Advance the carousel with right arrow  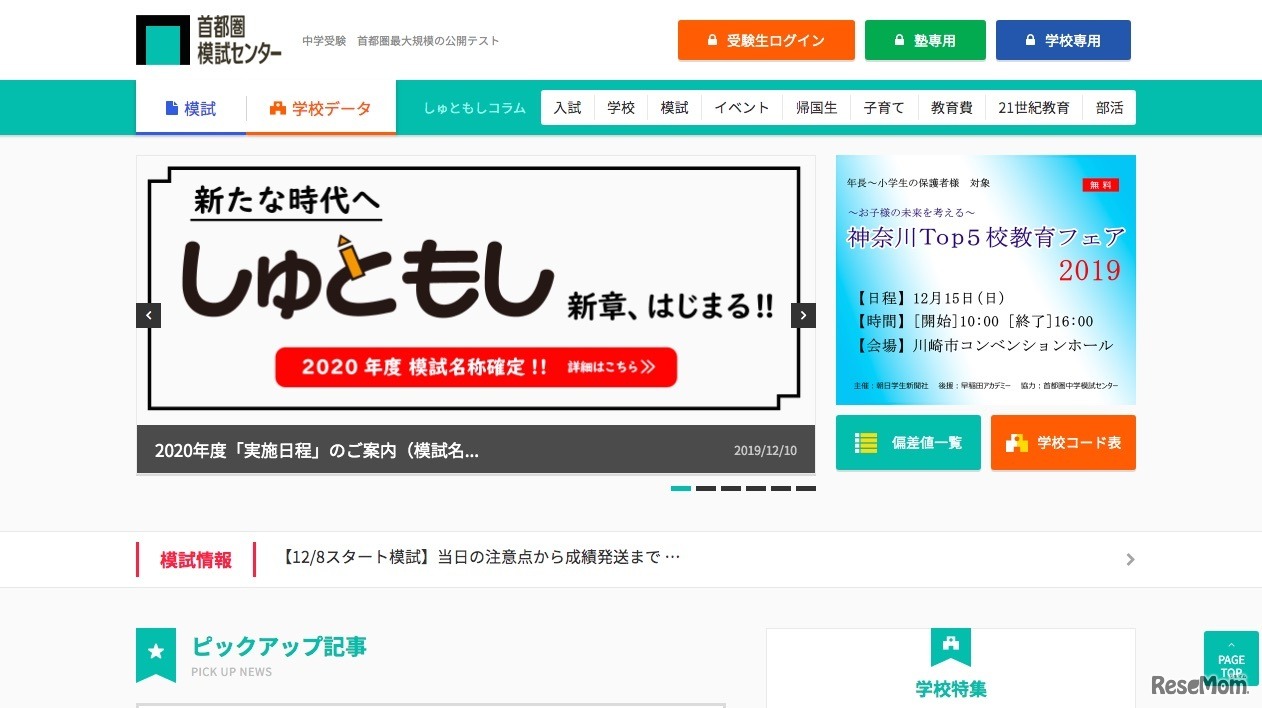click(803, 315)
